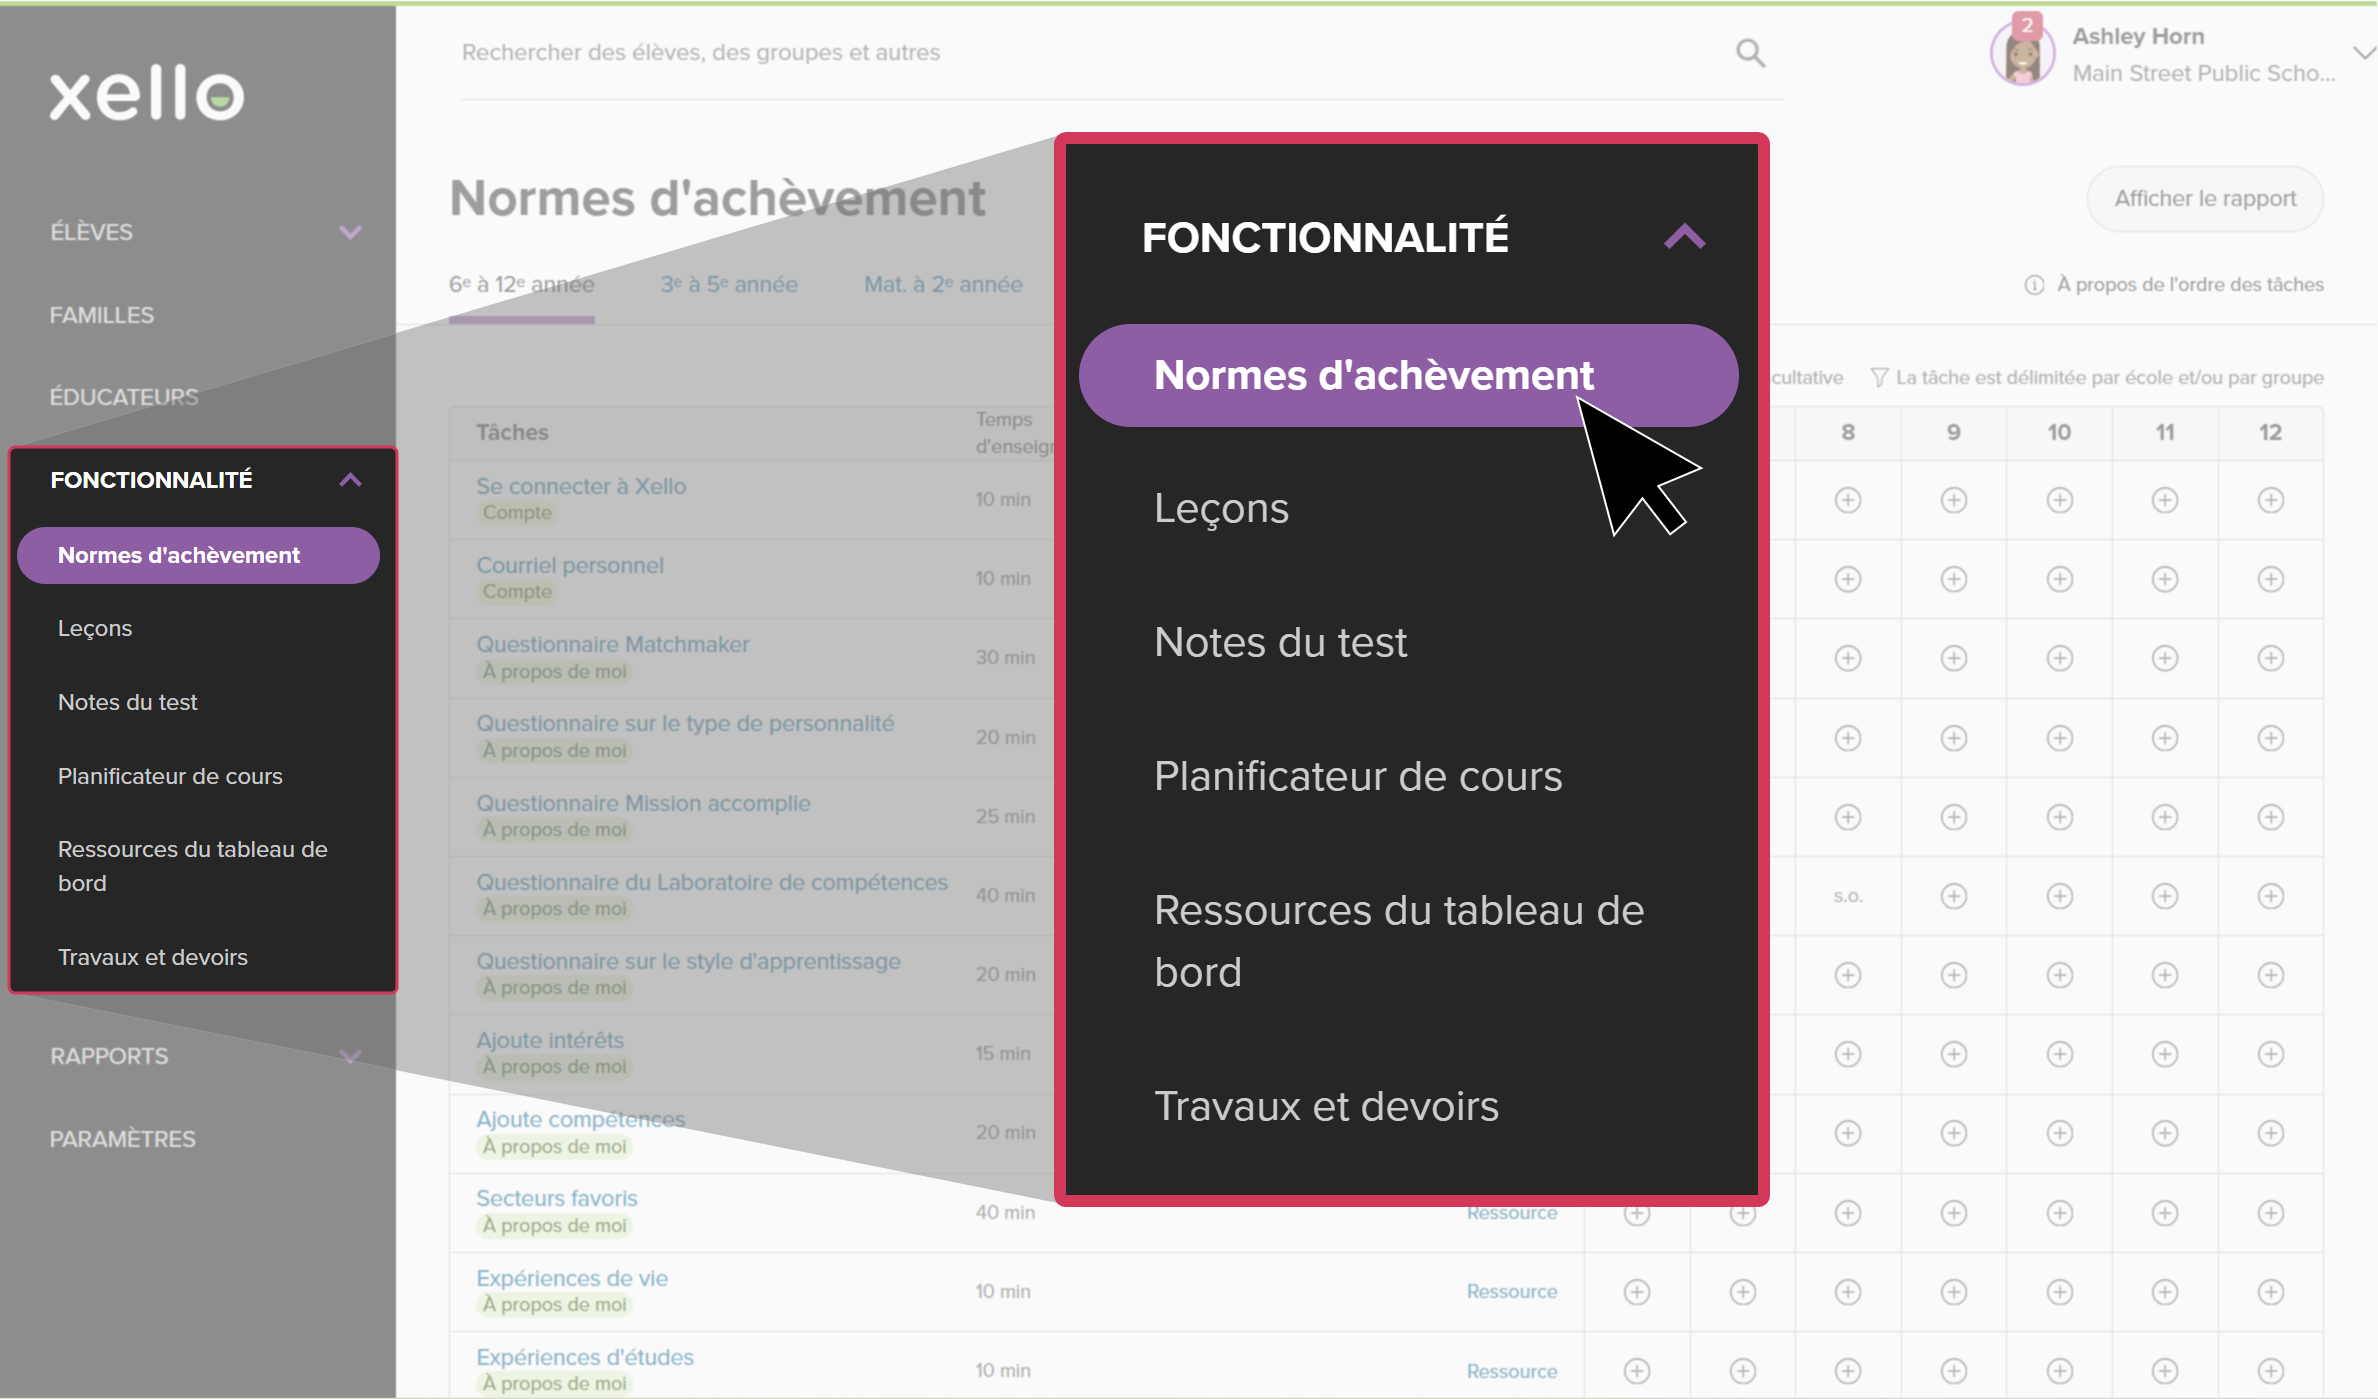Open PARAMÈTRES in the sidebar
The height and width of the screenshot is (1399, 2378).
(123, 1139)
